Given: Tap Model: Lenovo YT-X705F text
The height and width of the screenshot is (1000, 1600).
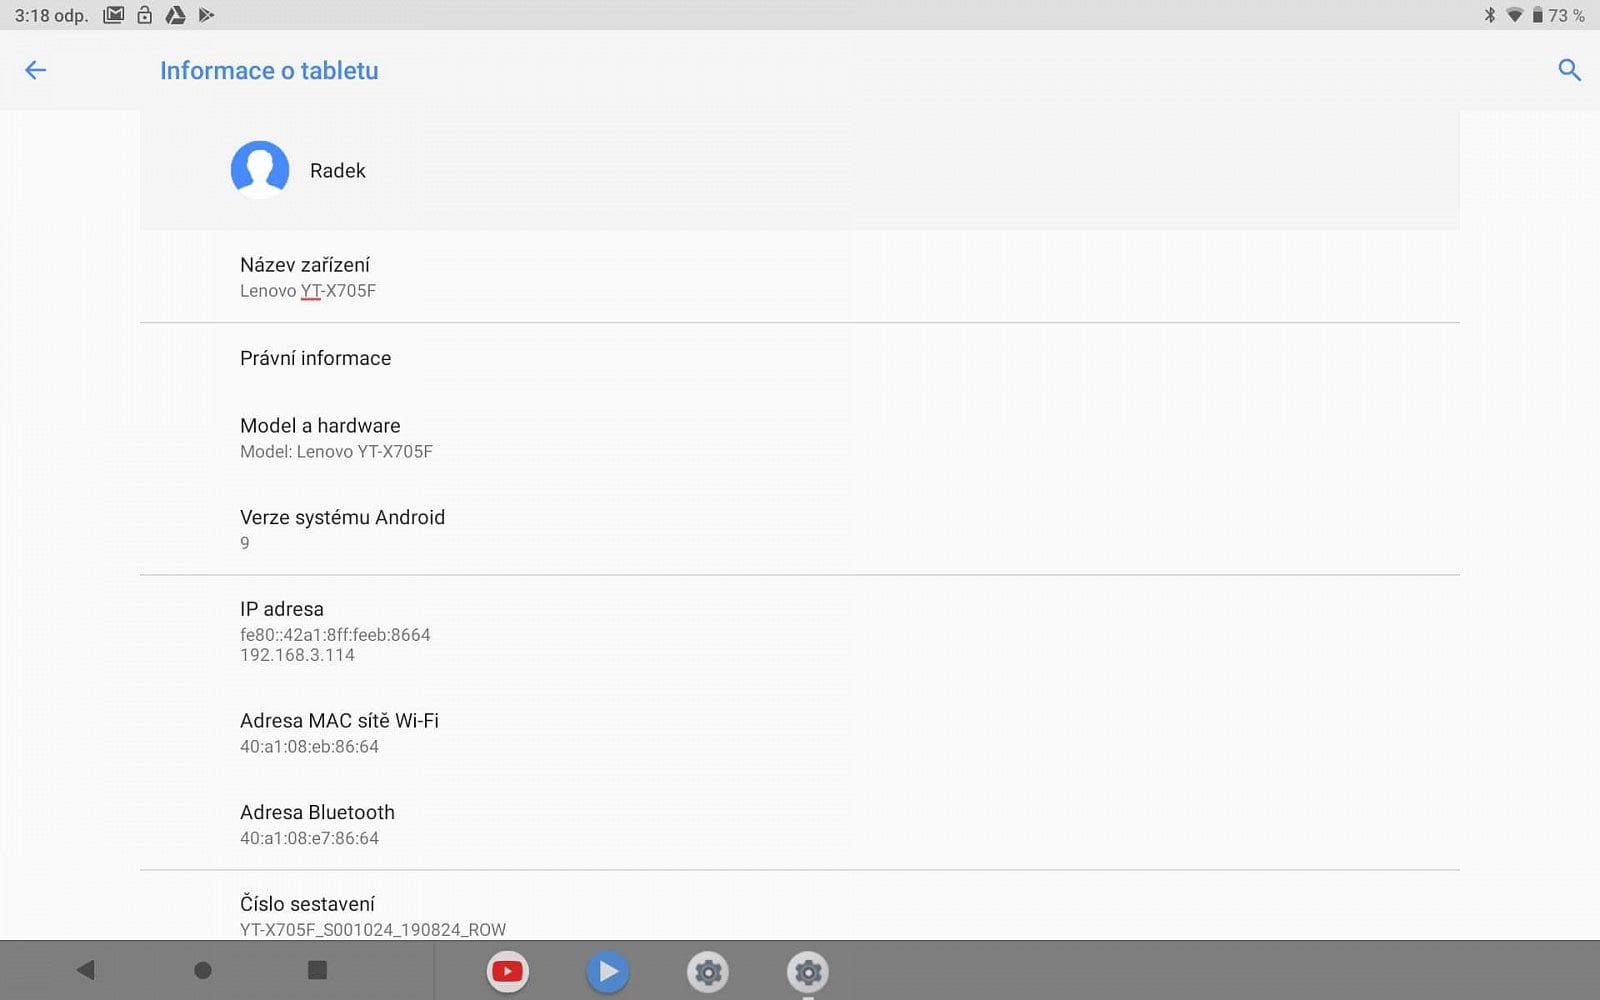Looking at the screenshot, I should 336,451.
